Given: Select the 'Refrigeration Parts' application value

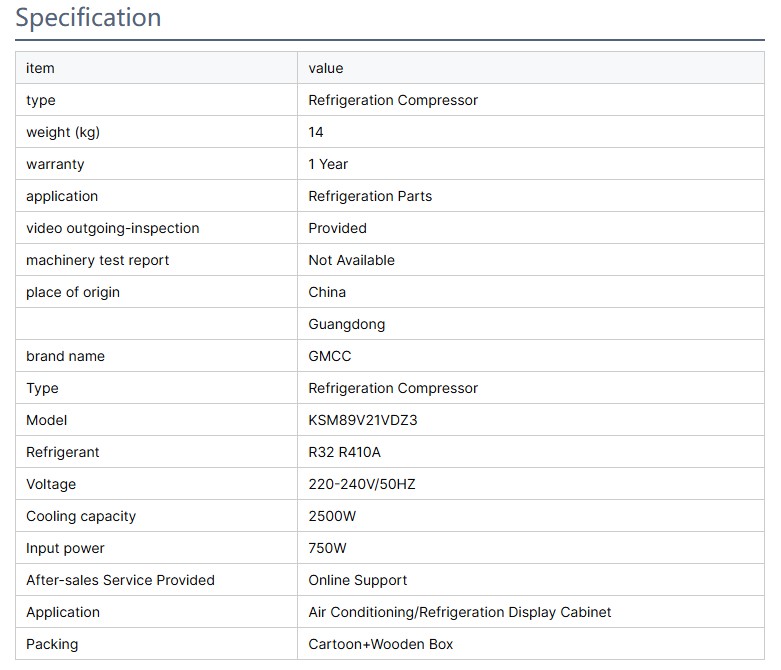Looking at the screenshot, I should coord(370,196).
